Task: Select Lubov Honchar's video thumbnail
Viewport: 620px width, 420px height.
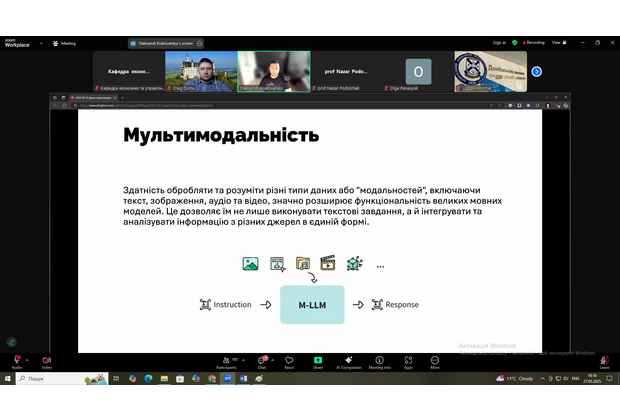Action: (491, 72)
